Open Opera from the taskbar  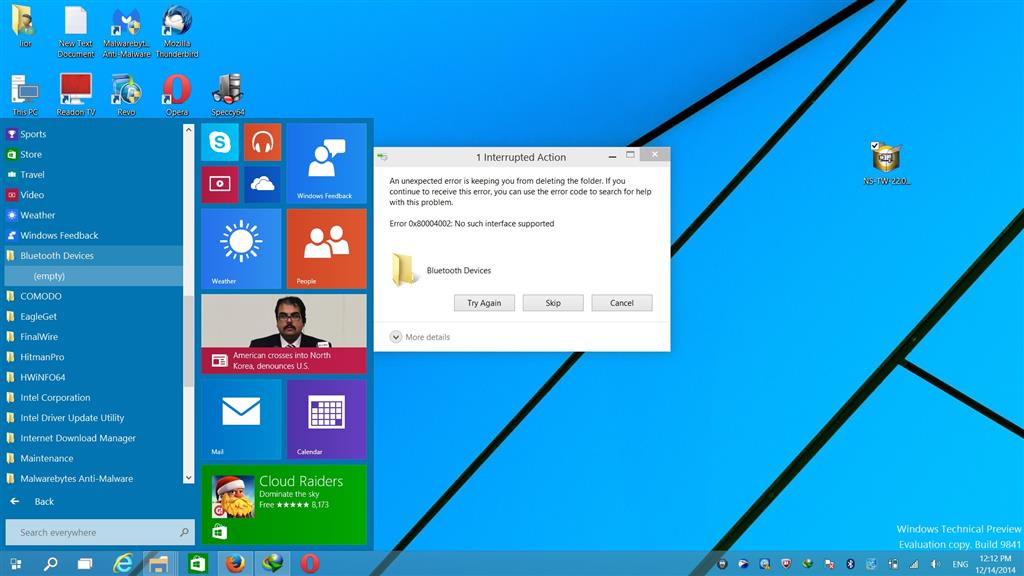pos(310,563)
